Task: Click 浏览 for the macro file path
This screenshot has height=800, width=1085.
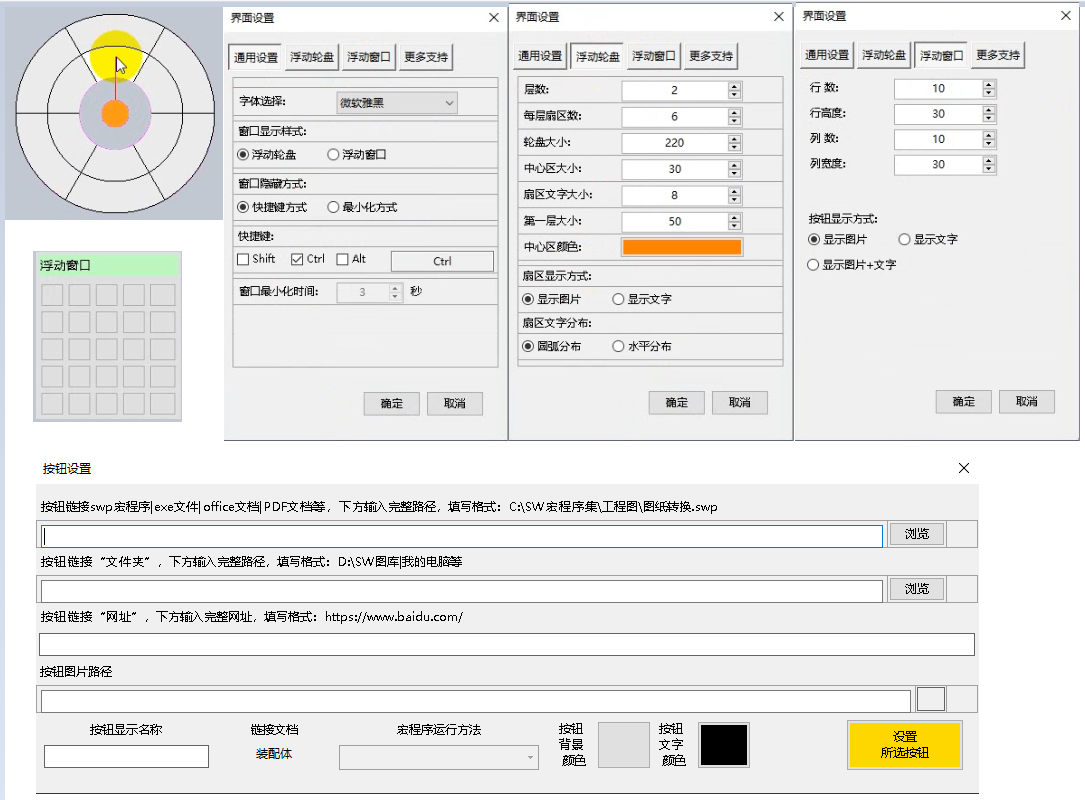Action: (917, 534)
